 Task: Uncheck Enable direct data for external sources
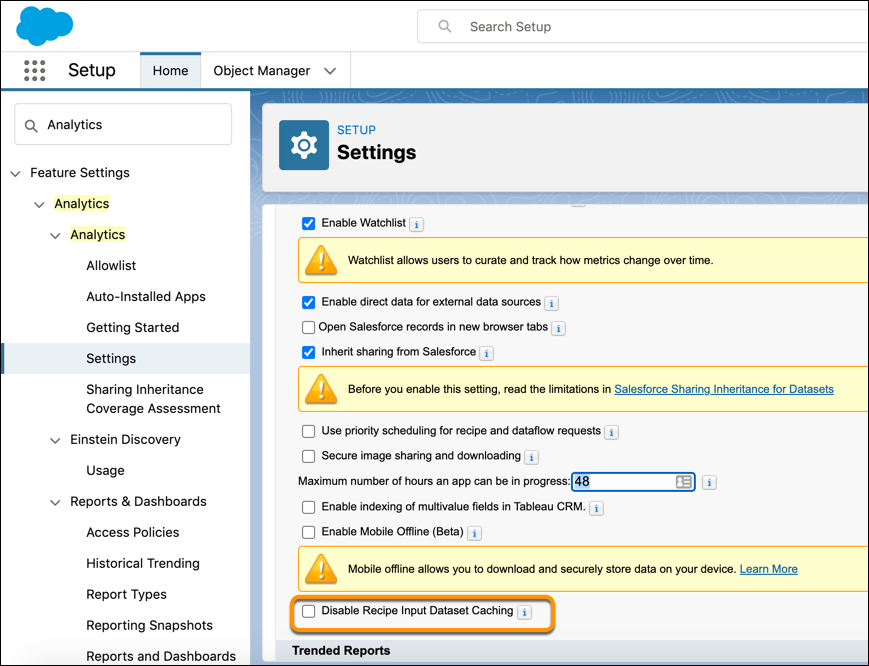[308, 303]
